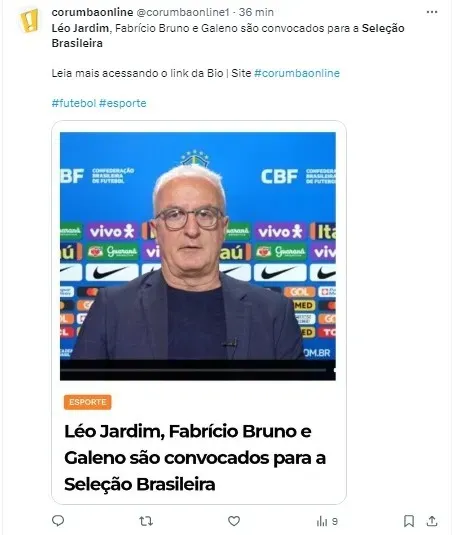Click the @corumbaonline1 handle
The height and width of the screenshot is (535, 456).
pos(183,12)
